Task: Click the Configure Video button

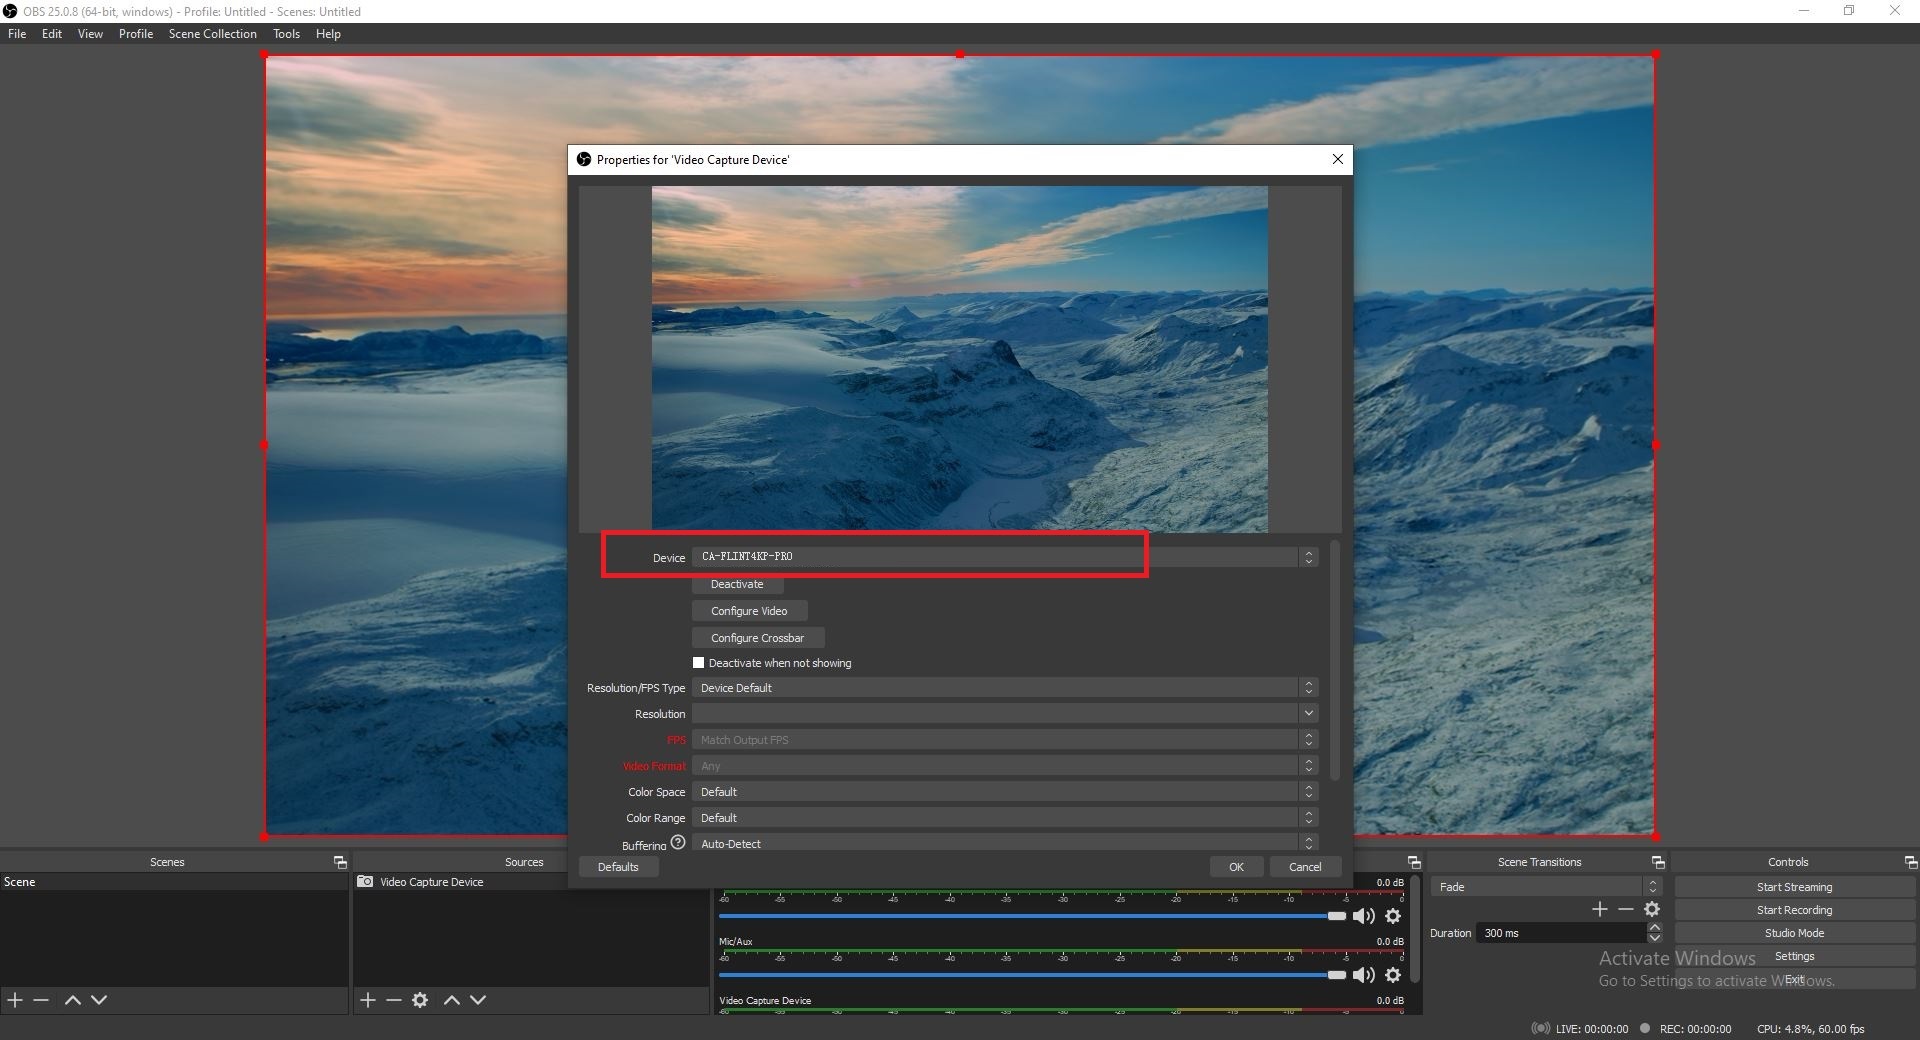Action: (749, 611)
